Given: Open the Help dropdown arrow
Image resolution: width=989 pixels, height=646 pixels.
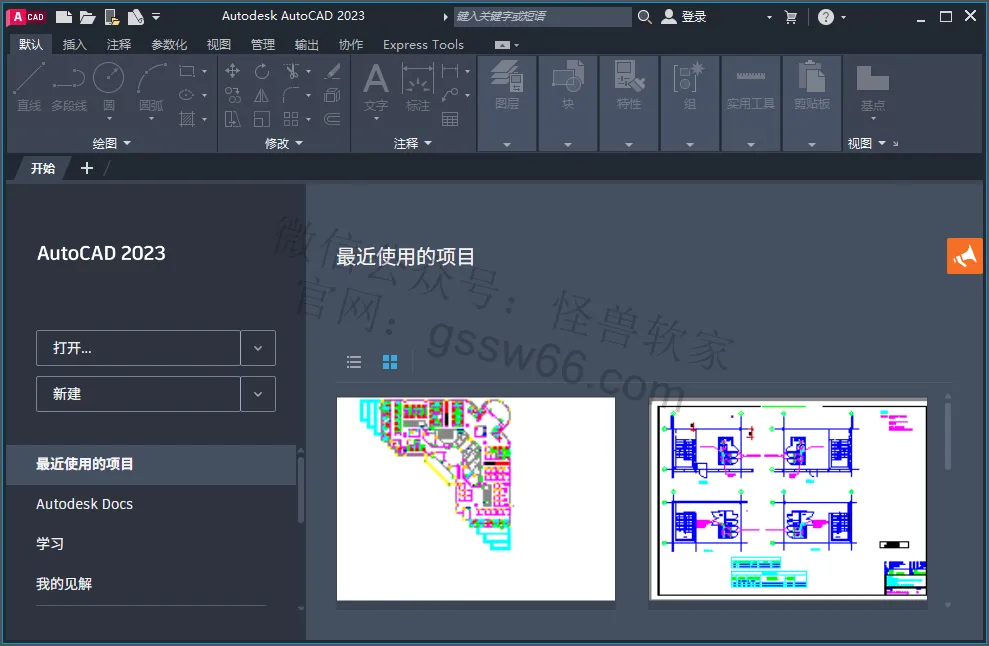Looking at the screenshot, I should [843, 18].
